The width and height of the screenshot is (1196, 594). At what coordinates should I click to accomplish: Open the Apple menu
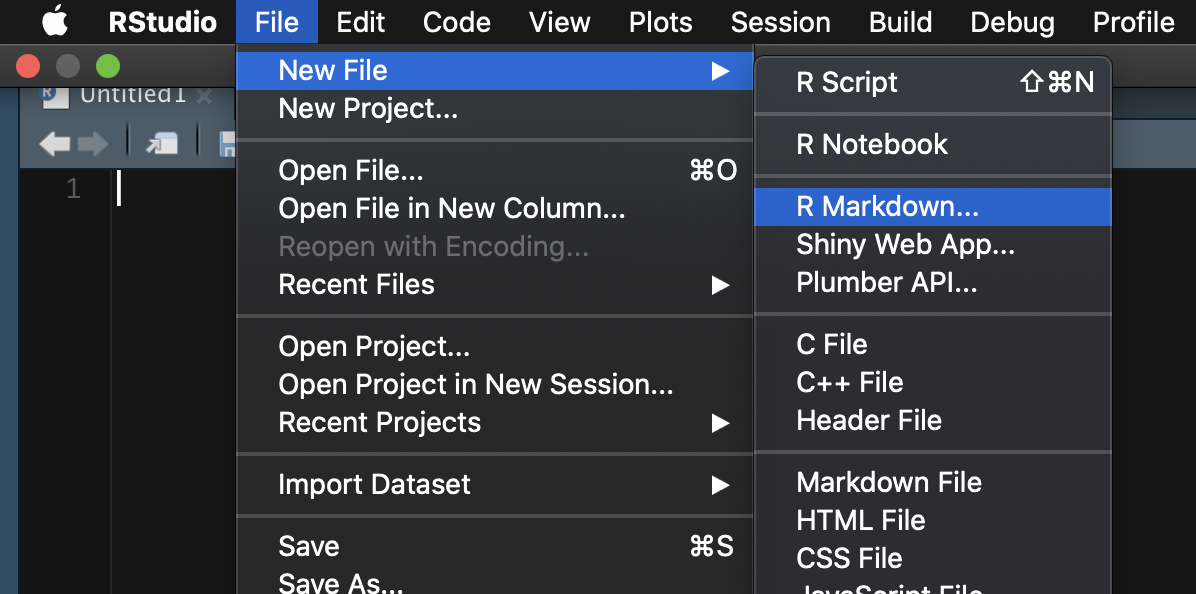54,22
